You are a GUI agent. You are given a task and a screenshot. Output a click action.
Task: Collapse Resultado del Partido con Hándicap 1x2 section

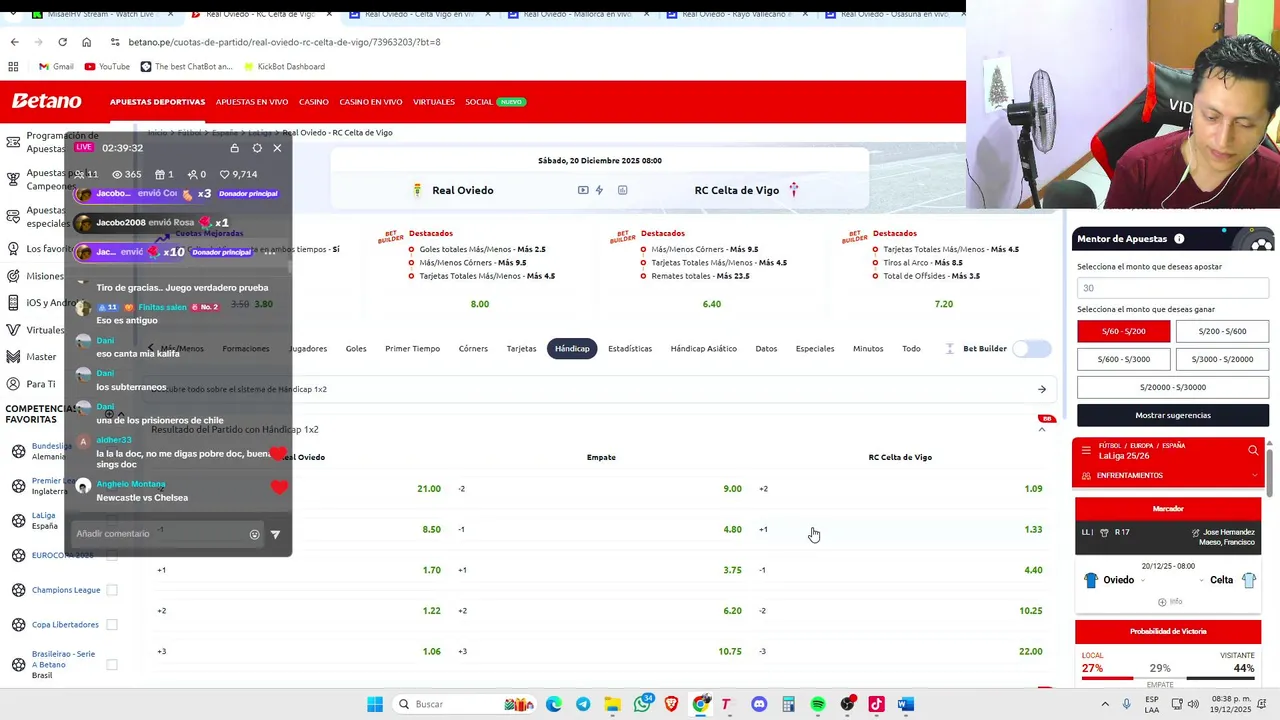pyautogui.click(x=1042, y=429)
